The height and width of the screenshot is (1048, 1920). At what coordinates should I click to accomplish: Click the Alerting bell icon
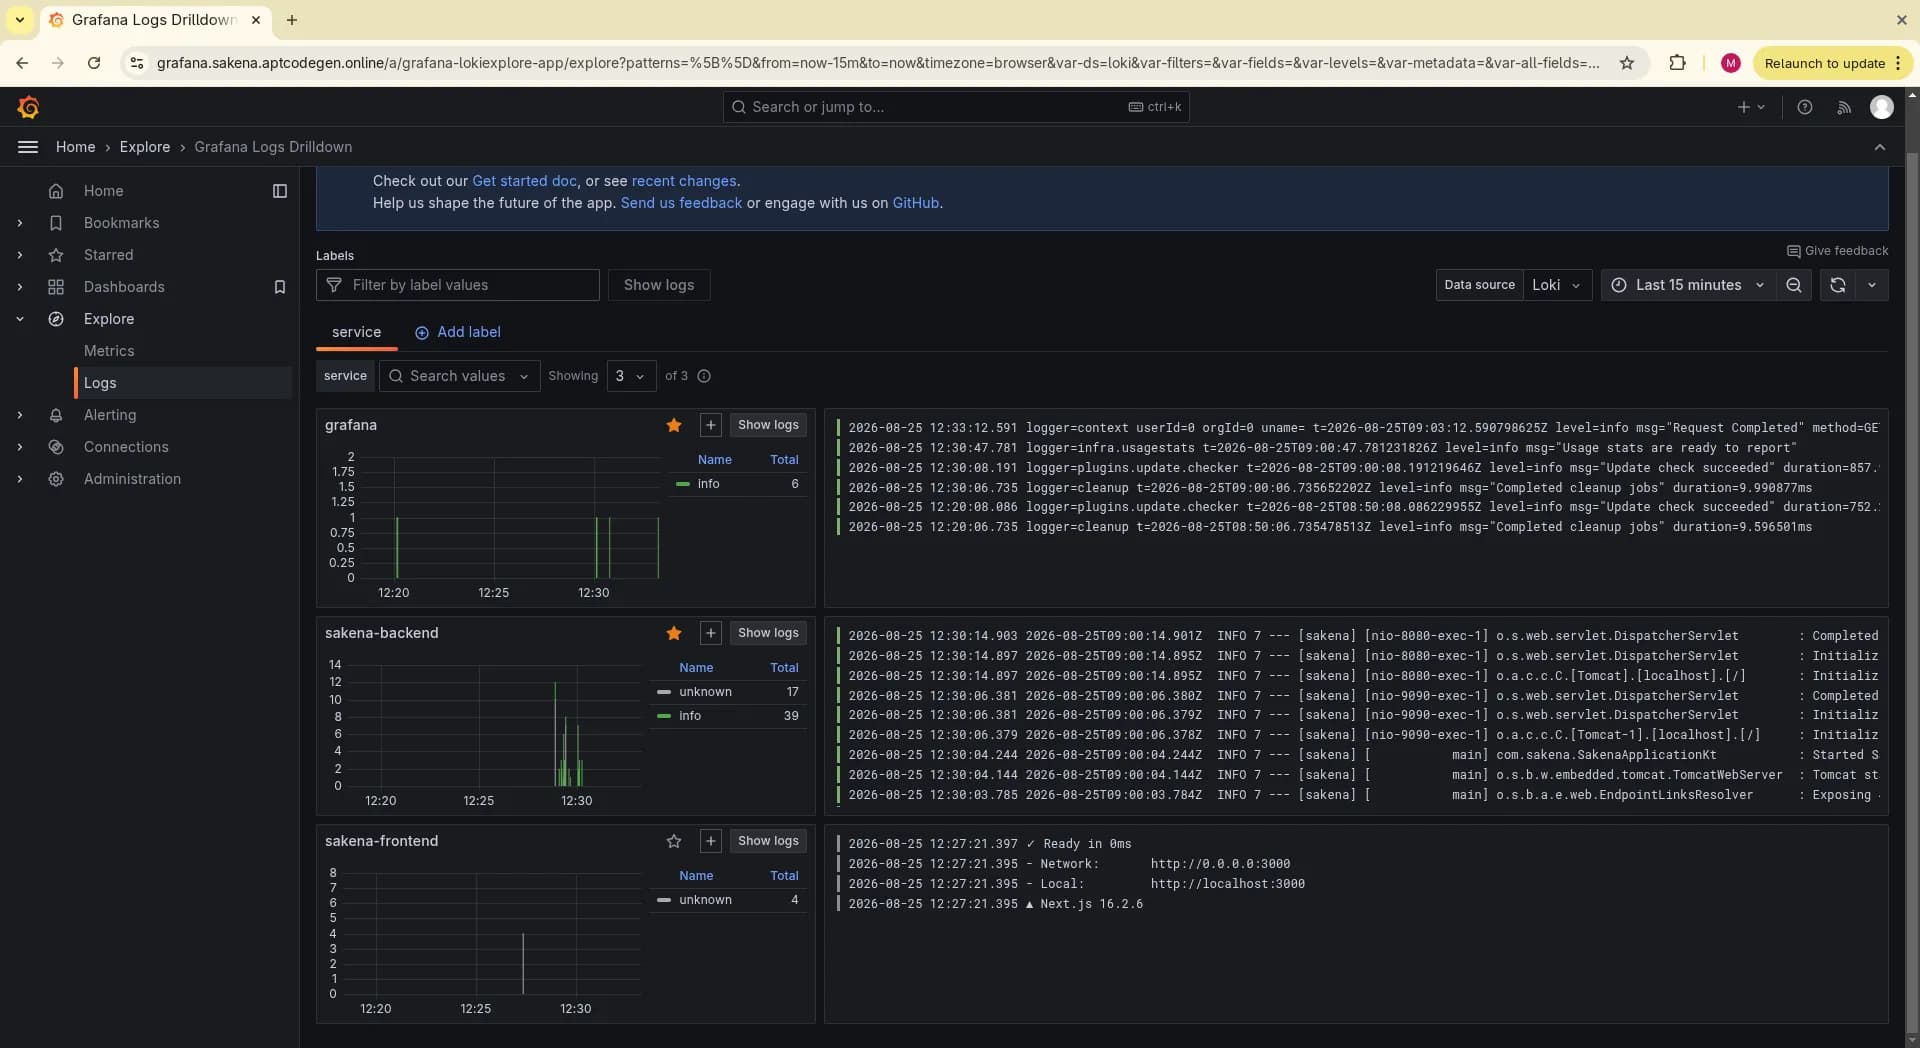click(x=56, y=415)
